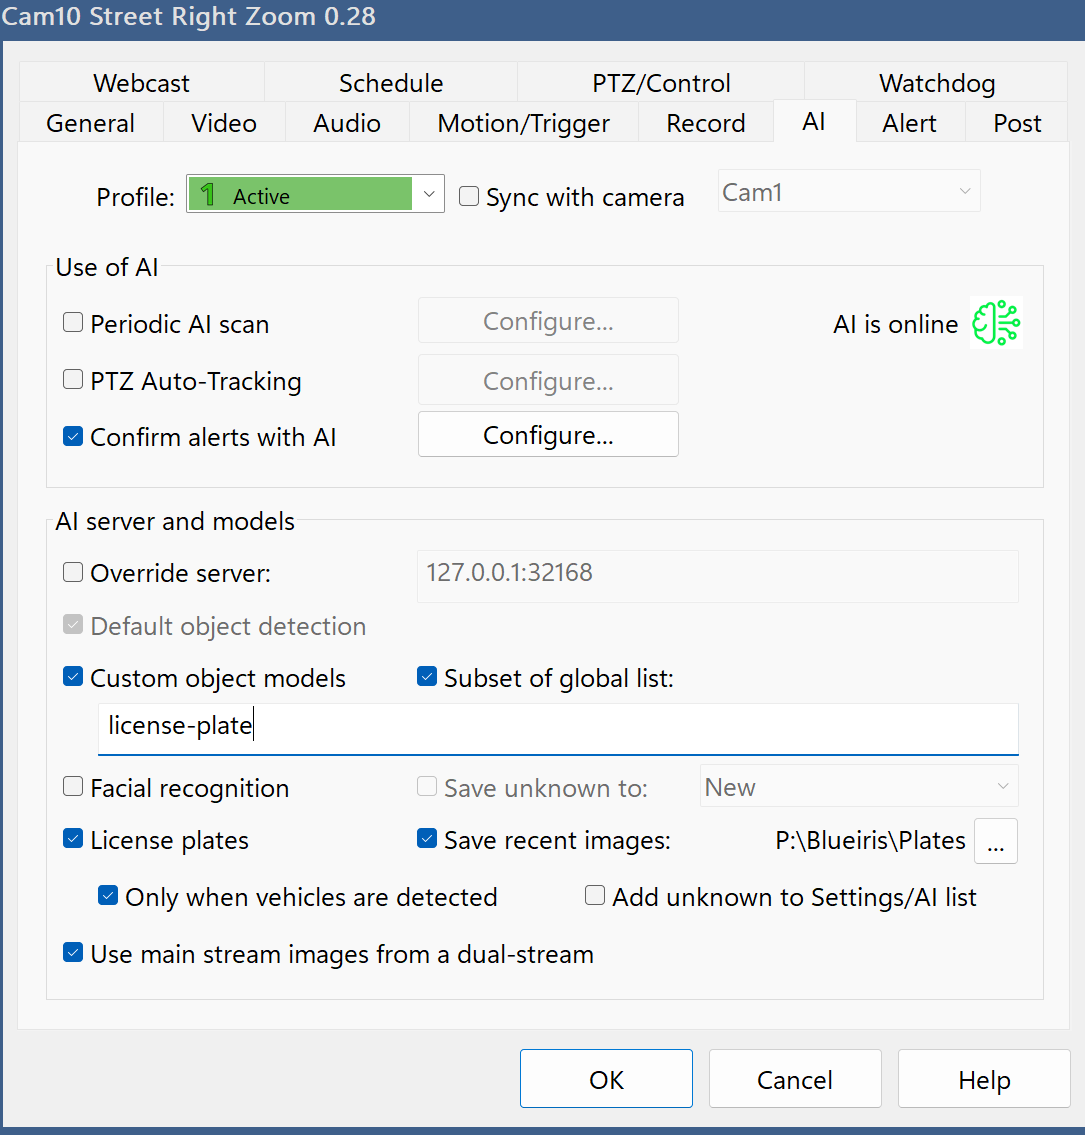Image resolution: width=1085 pixels, height=1135 pixels.
Task: Click the license-plate custom models text field
Action: pyautogui.click(x=557, y=727)
